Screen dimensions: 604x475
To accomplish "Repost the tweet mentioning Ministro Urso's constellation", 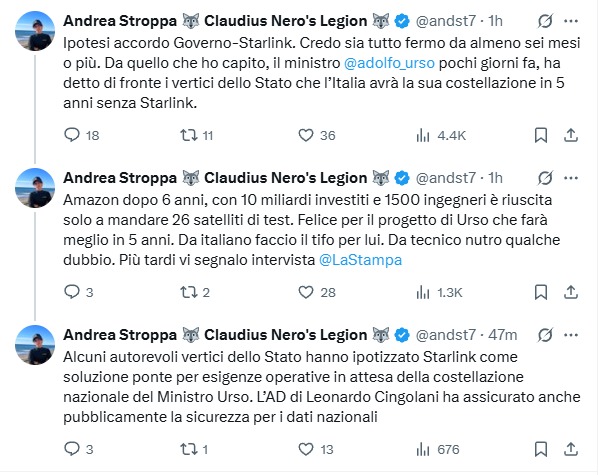I will pyautogui.click(x=188, y=449).
